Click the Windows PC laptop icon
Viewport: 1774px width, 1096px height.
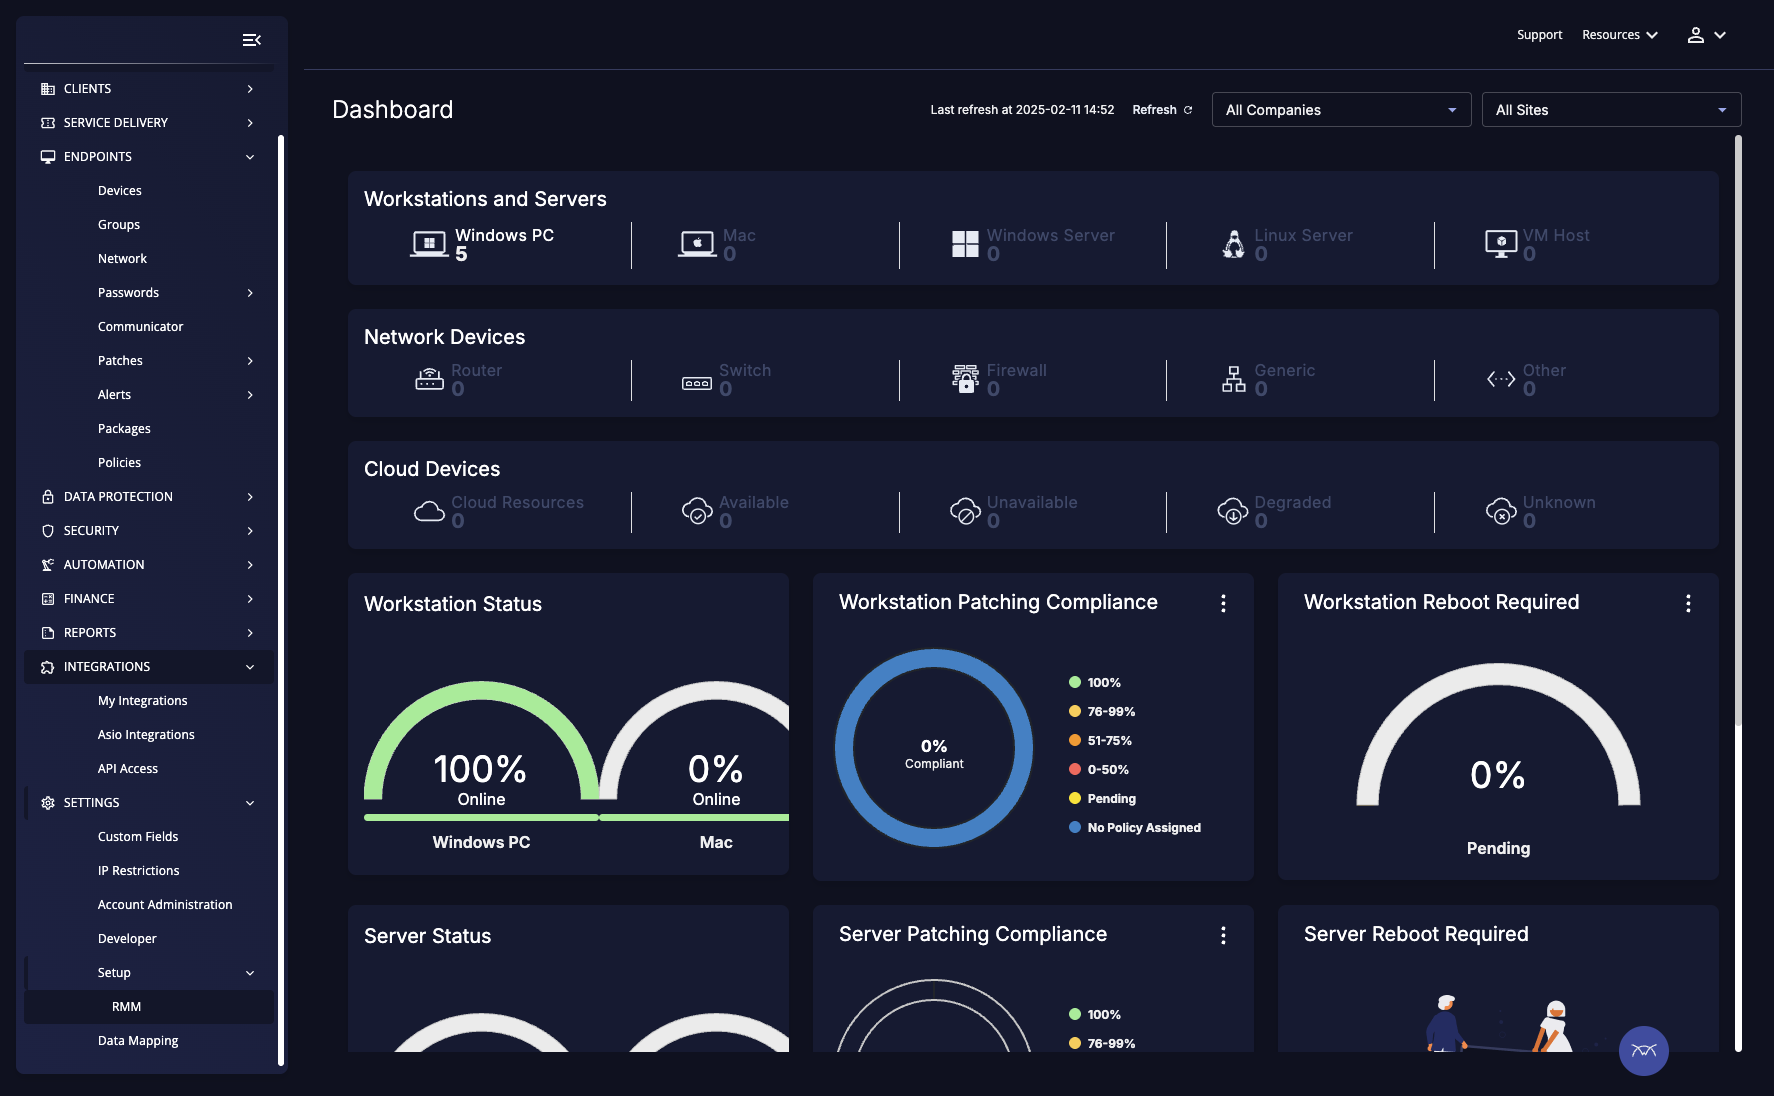[430, 244]
